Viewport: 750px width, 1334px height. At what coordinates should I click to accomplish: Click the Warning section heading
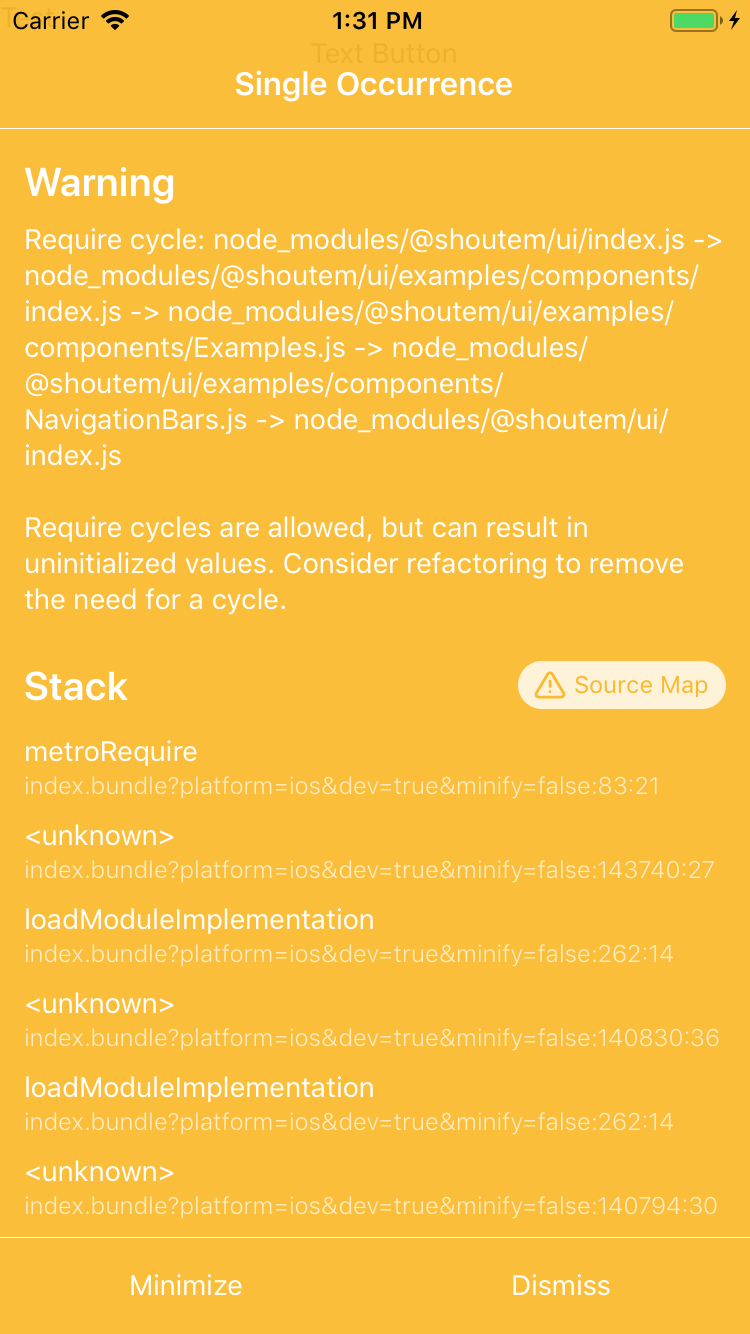(100, 183)
